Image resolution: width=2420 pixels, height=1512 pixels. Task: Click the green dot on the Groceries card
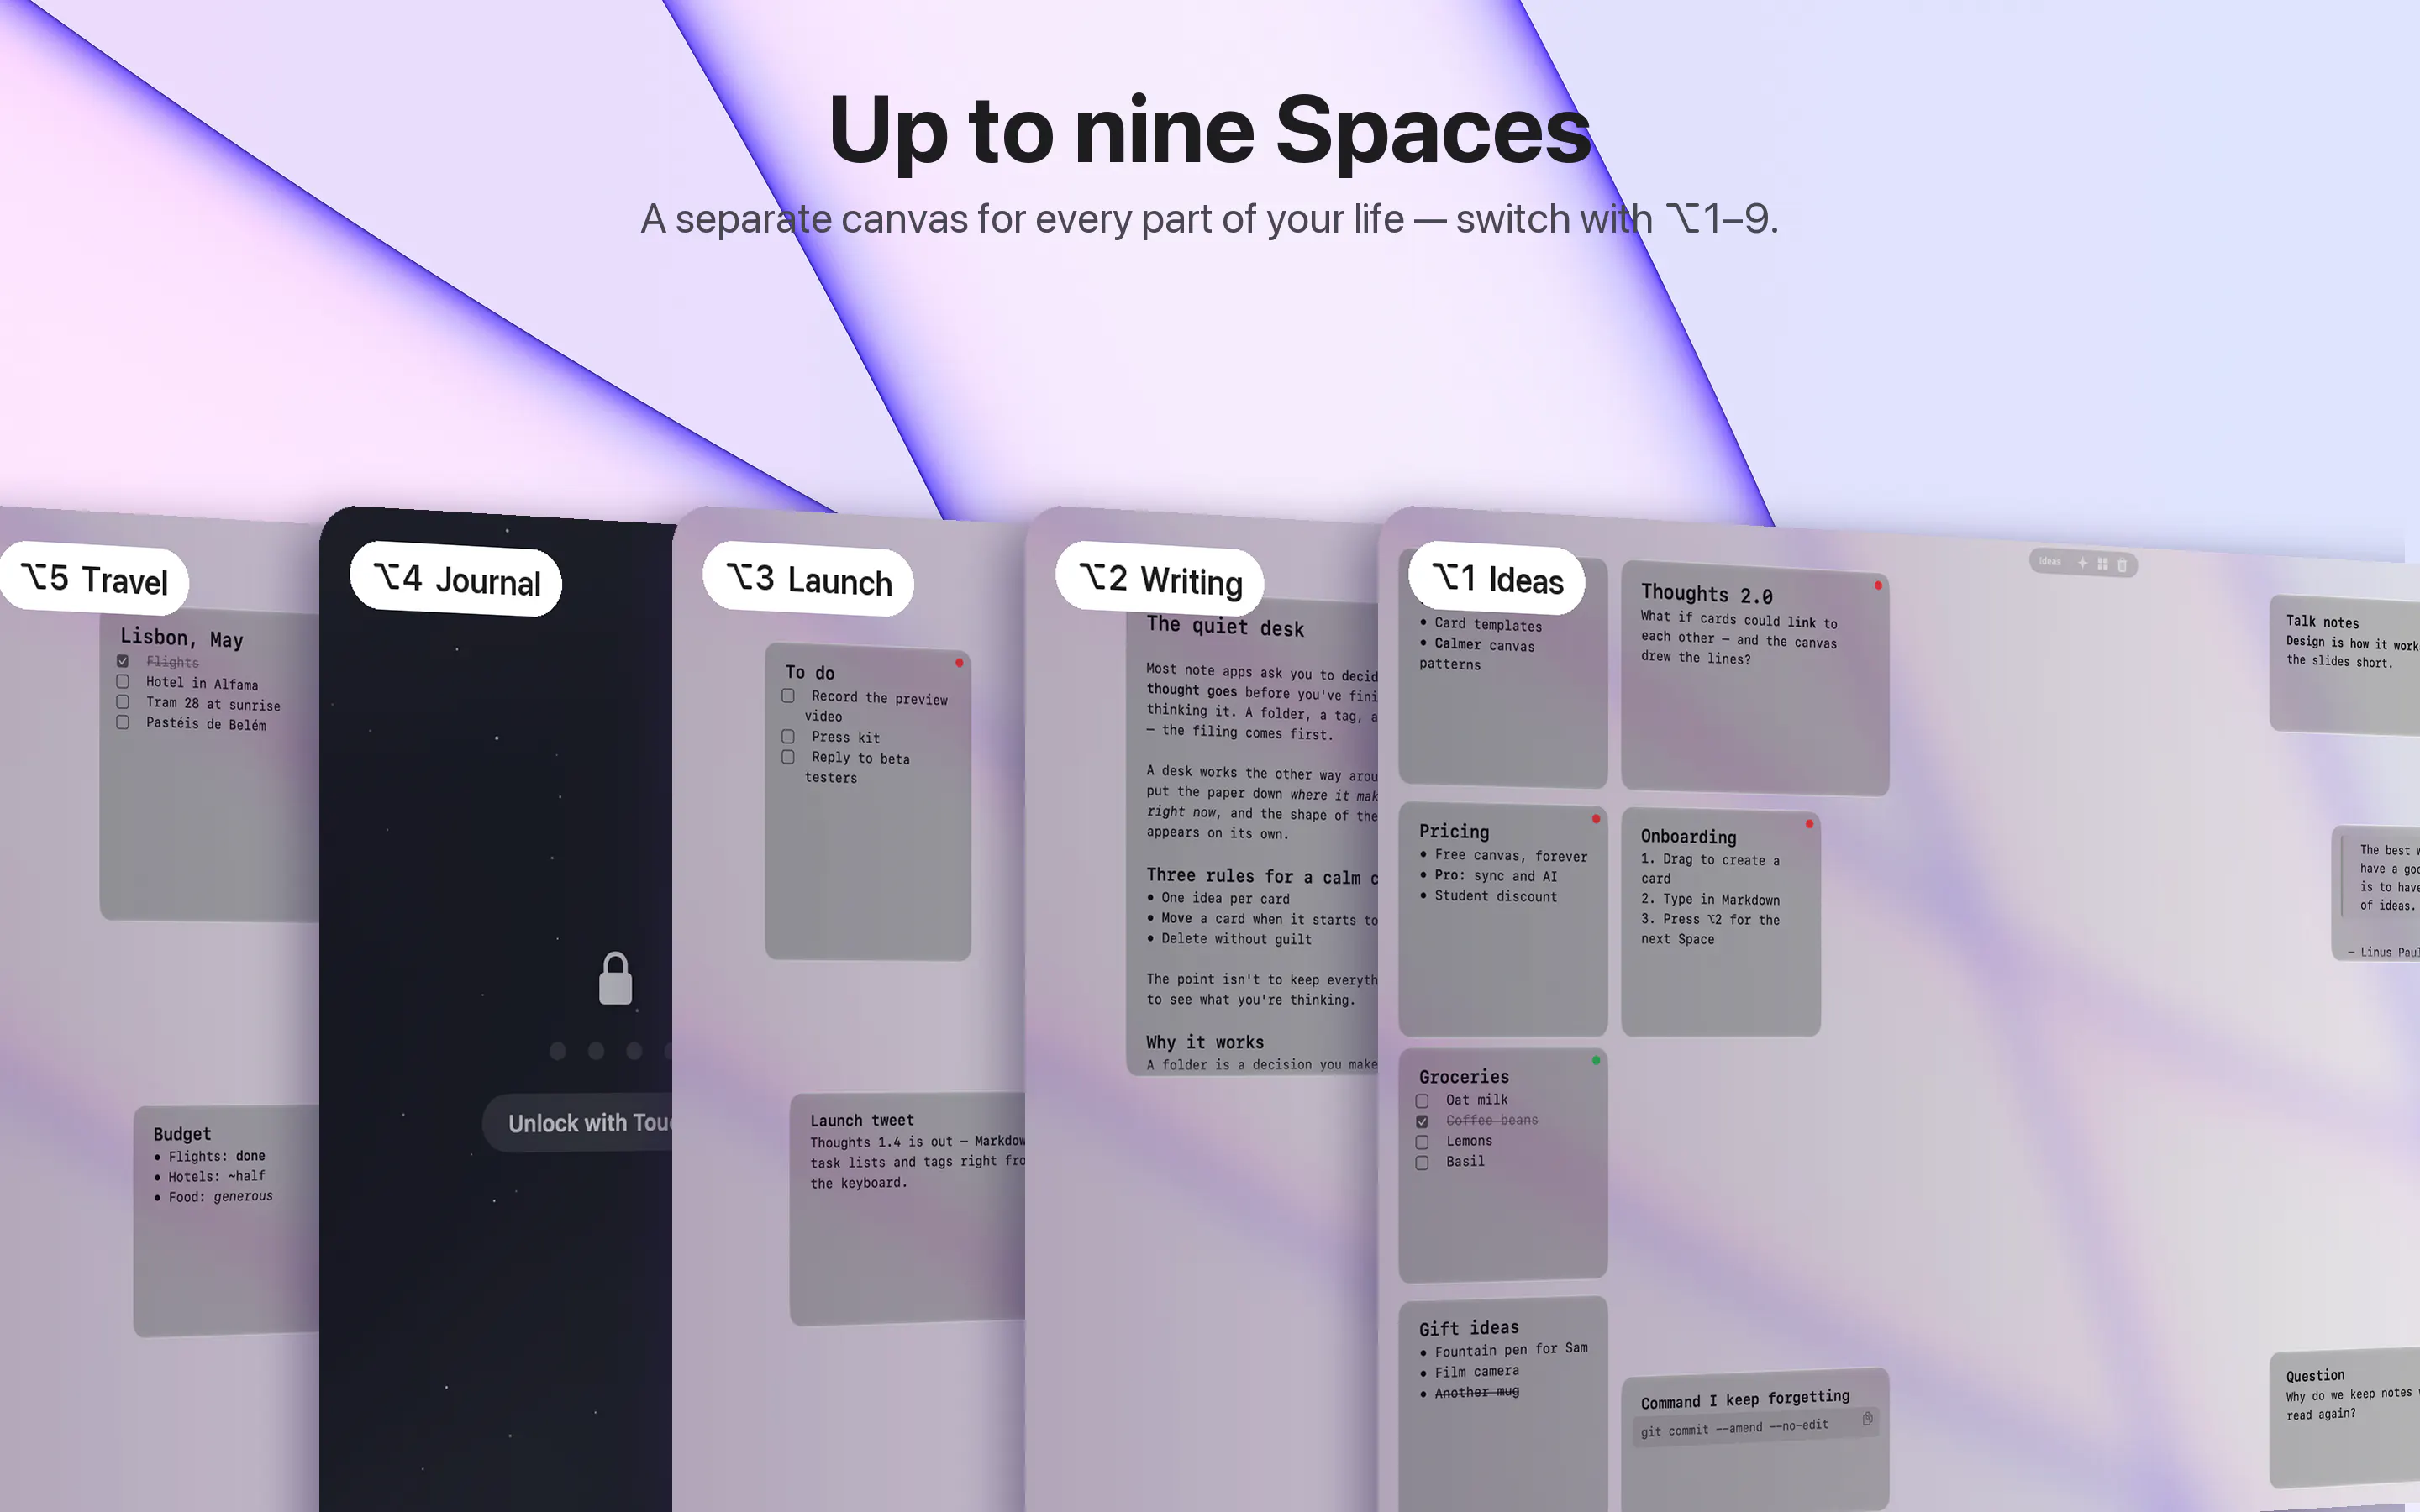(x=1596, y=1060)
